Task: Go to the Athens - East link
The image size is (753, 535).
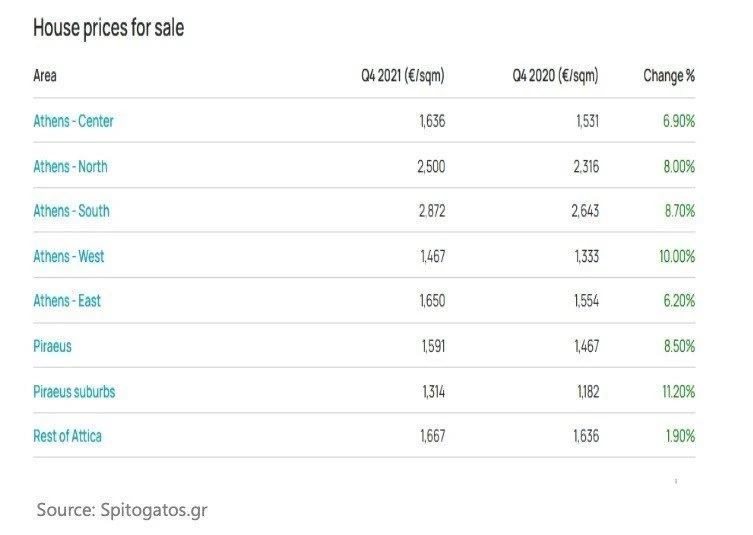Action: click(67, 301)
